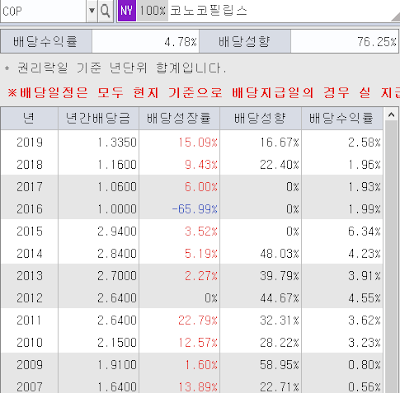Select the 2013 year row
The image size is (400, 393).
192,276
